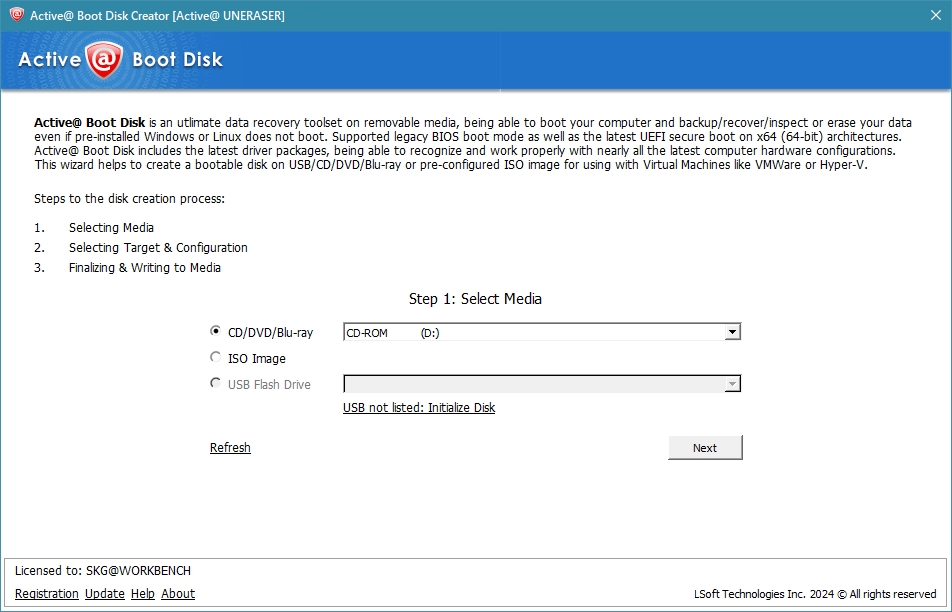Click the Update link
The image size is (952, 612).
click(x=104, y=594)
